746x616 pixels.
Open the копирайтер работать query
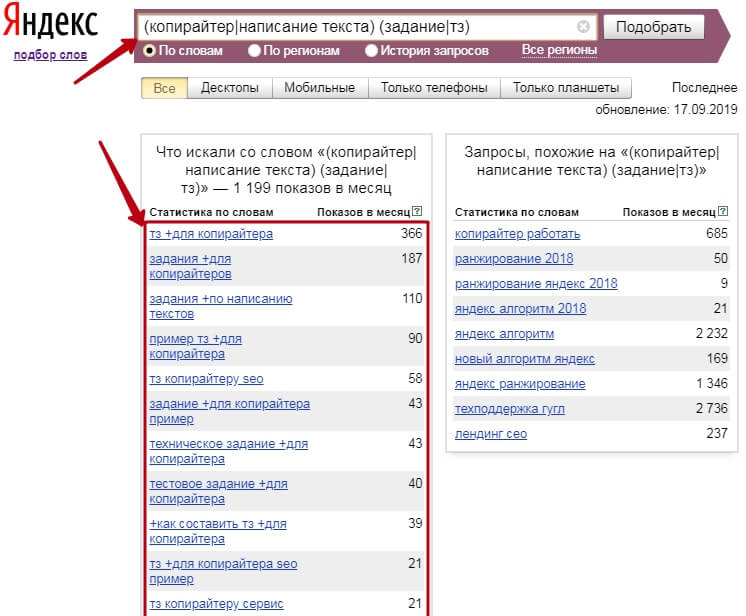[x=518, y=234]
